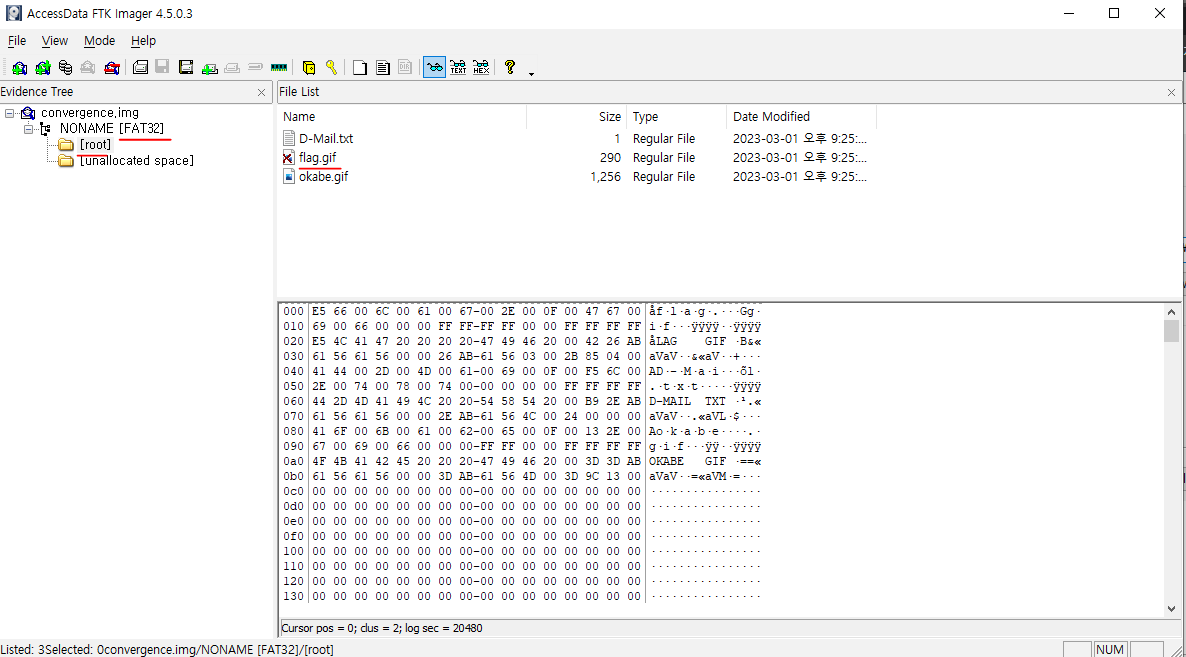1186x657 pixels.
Task: Click the Remove All Evidence Items icon
Action: (112, 67)
